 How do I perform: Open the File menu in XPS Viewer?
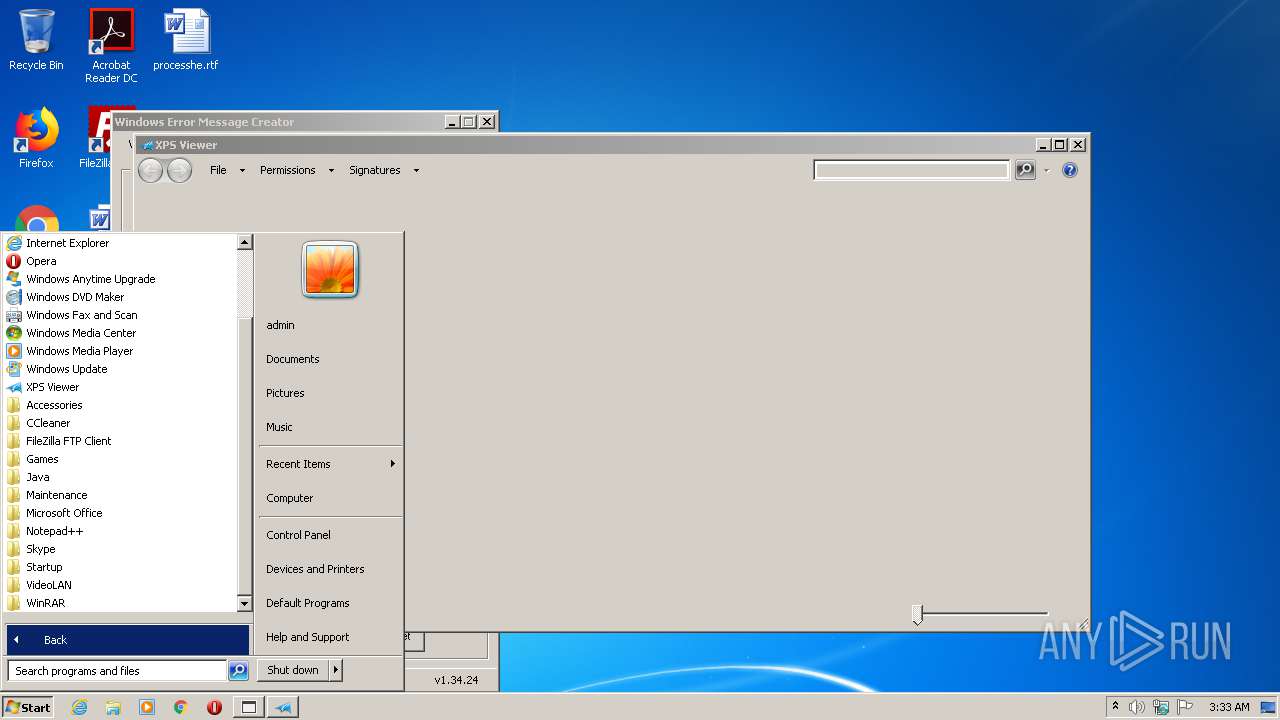(x=227, y=170)
